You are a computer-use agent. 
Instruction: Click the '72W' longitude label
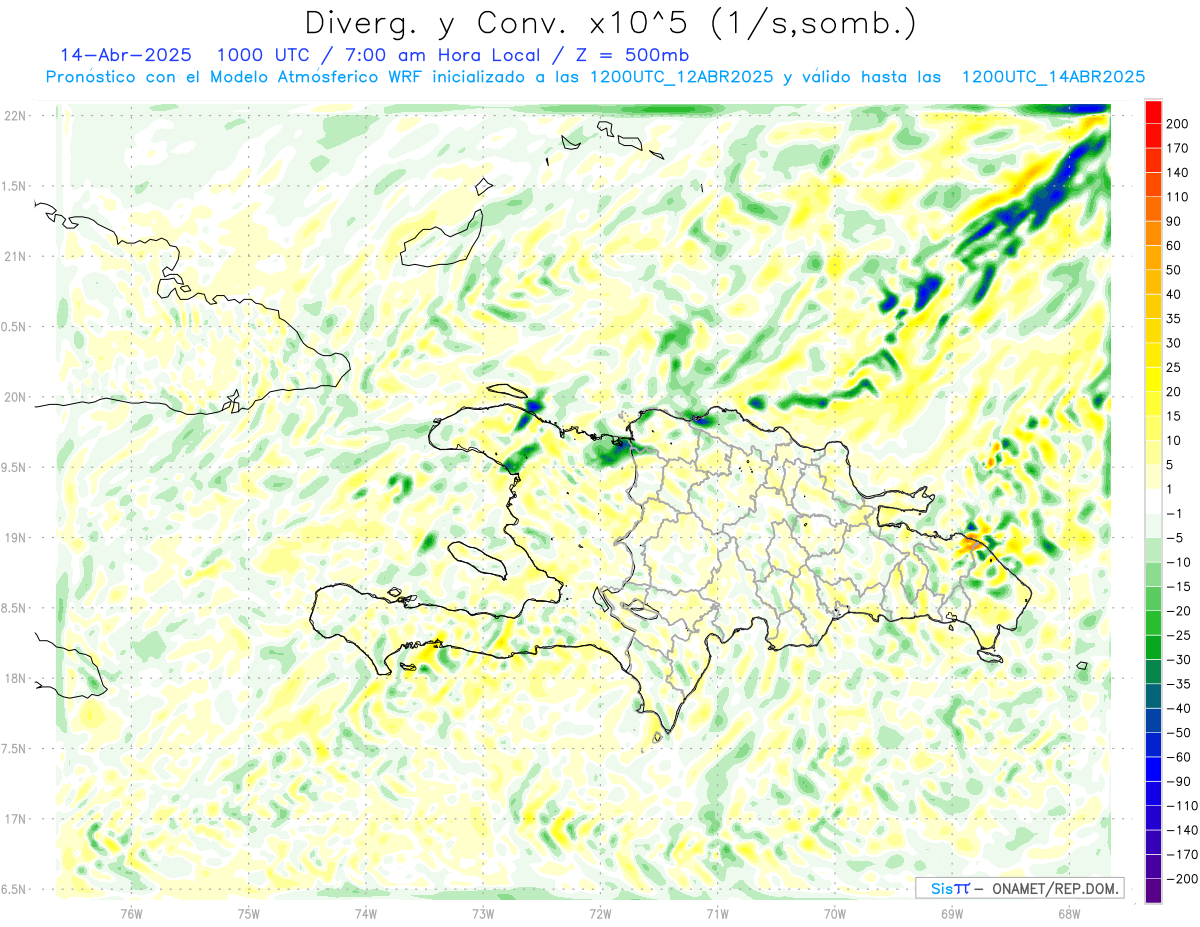click(600, 913)
